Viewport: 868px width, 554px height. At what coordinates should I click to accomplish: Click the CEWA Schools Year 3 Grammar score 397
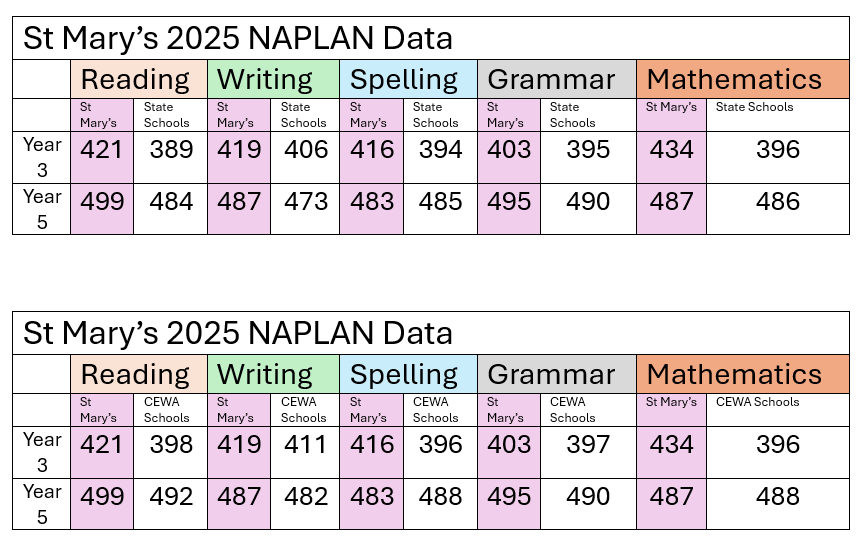(x=587, y=445)
